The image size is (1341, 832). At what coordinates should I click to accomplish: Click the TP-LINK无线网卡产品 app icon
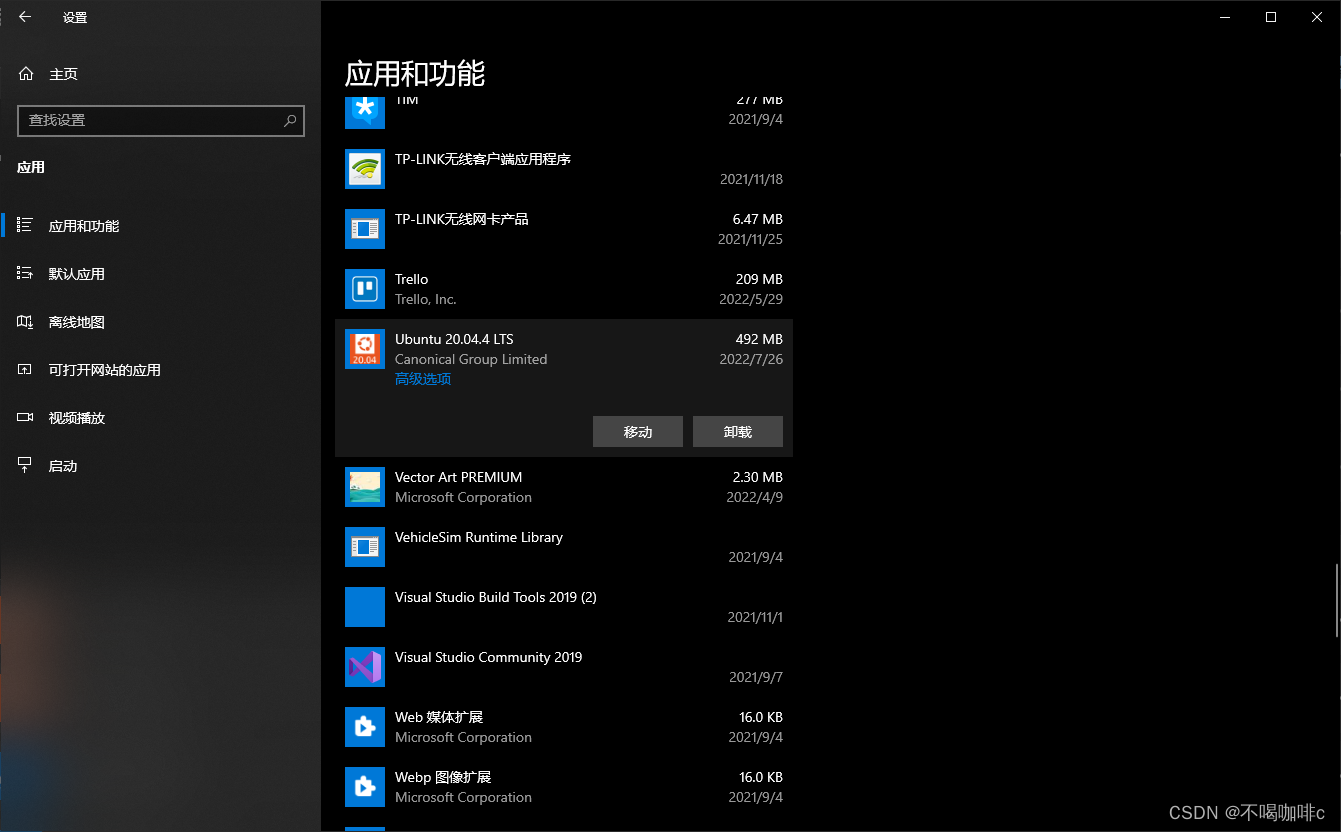[x=365, y=229]
